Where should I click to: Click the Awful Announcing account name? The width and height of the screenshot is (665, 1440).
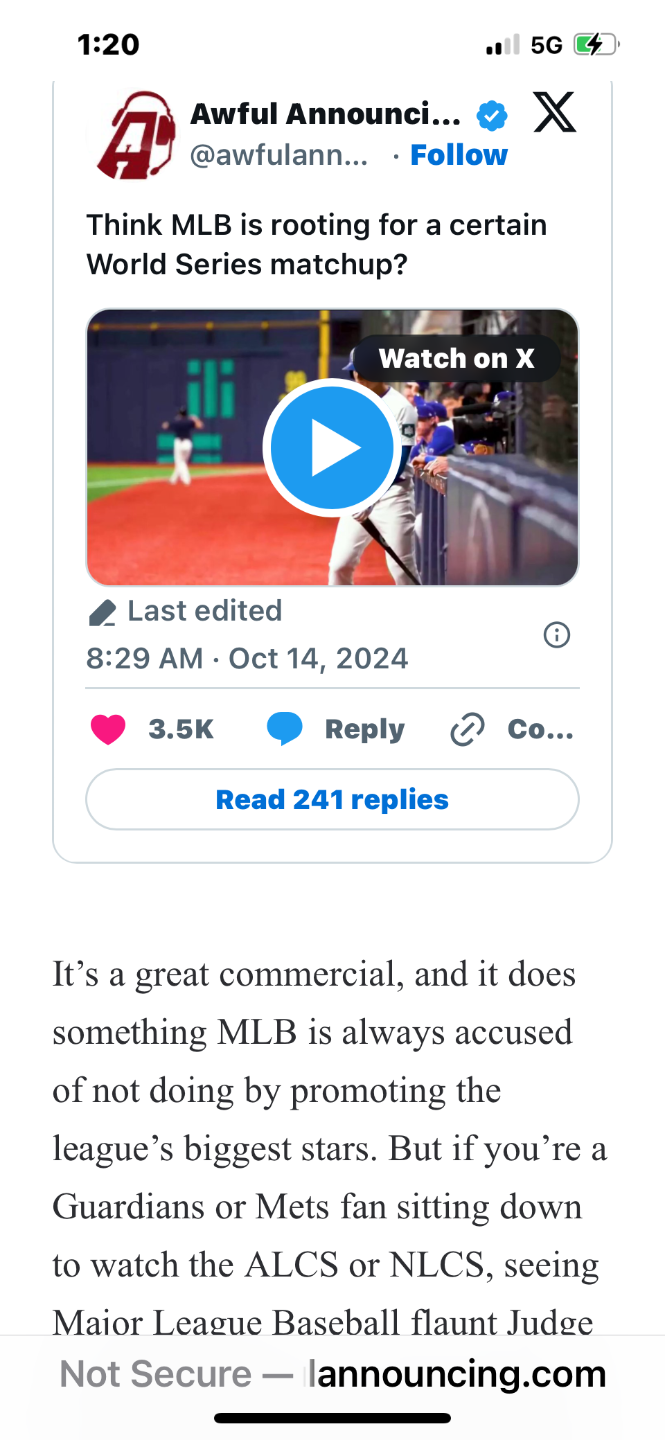(325, 116)
